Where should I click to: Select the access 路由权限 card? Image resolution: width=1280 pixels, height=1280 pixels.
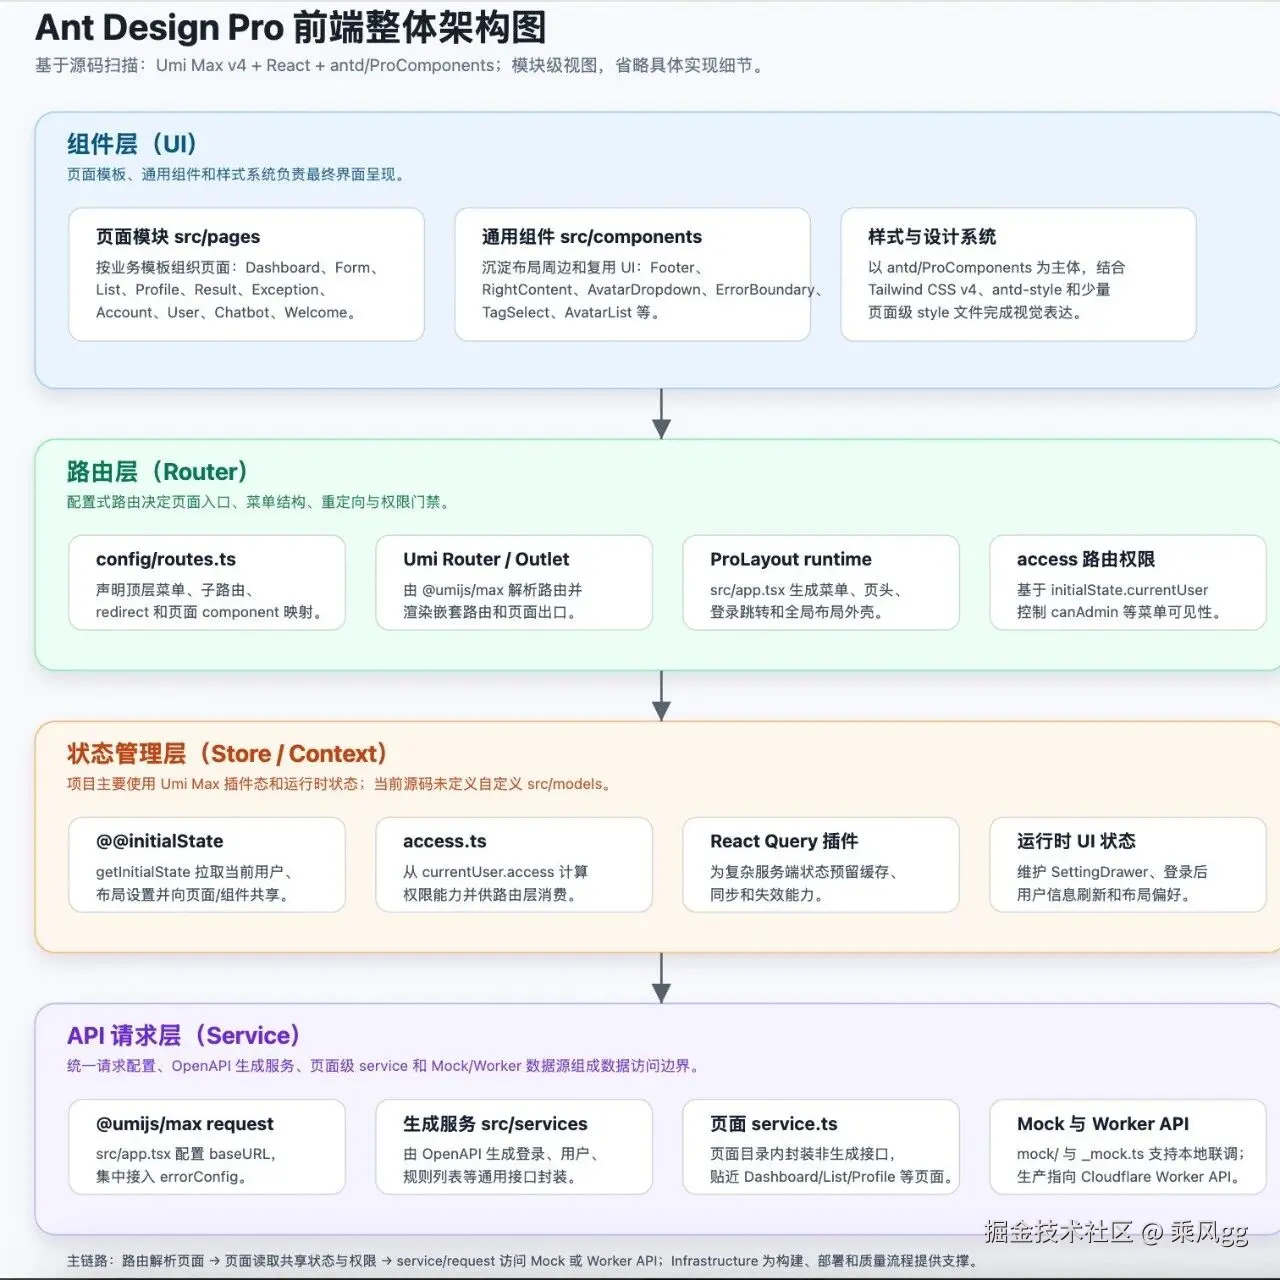1128,583
